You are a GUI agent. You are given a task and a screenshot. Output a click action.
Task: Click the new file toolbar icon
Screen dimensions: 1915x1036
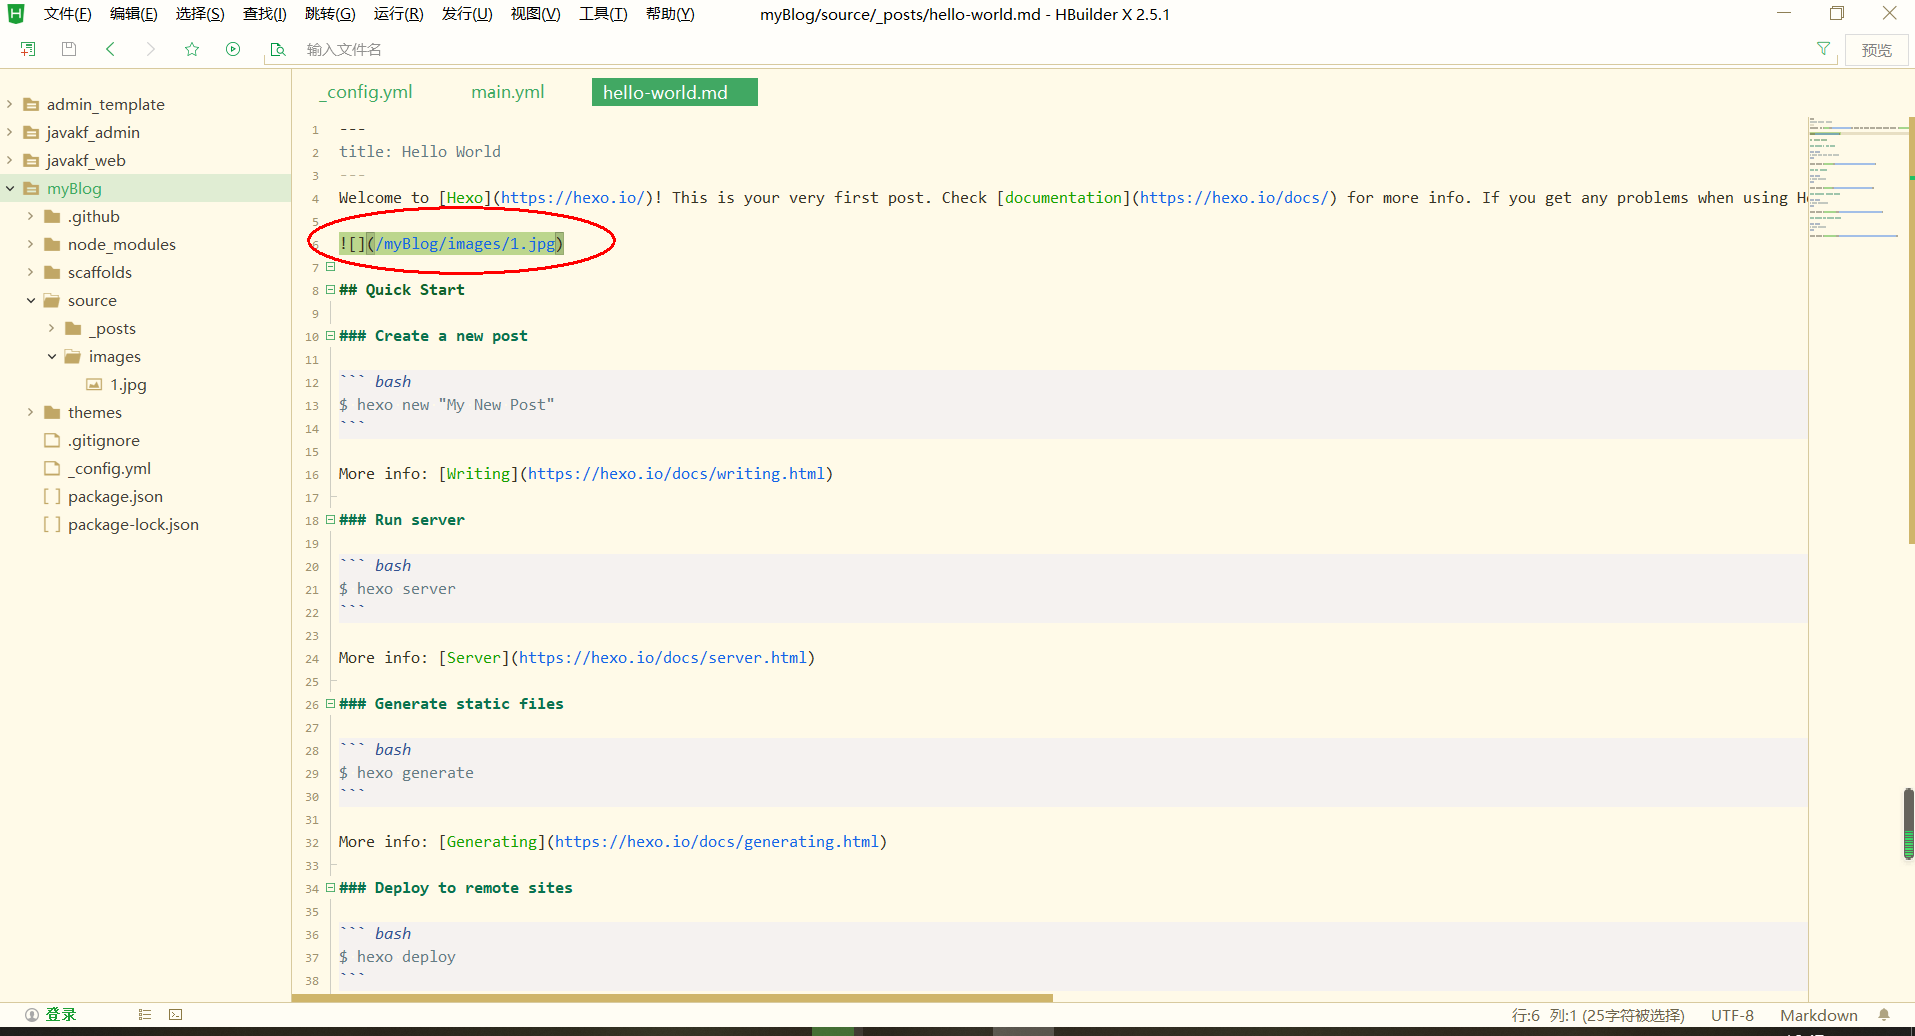point(28,49)
